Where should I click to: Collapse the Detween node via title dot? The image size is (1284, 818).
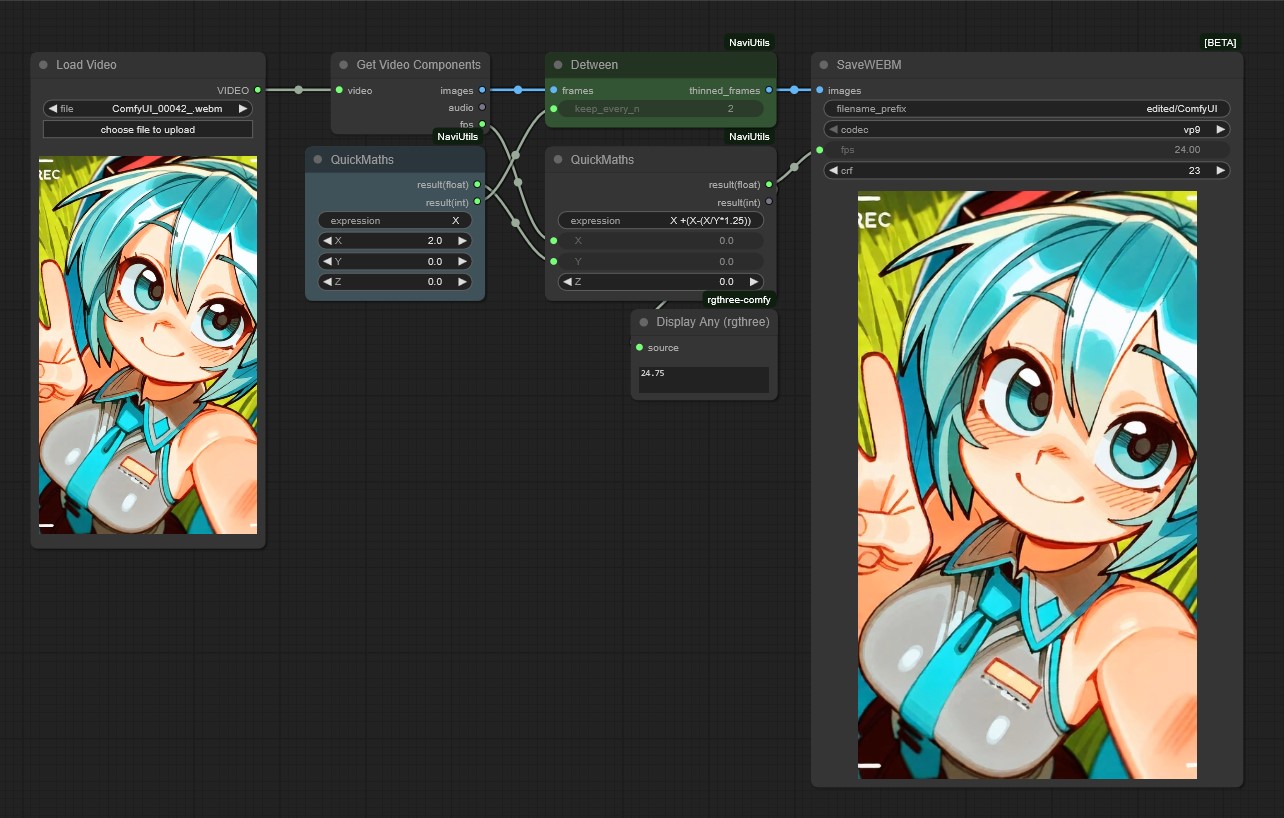(x=558, y=65)
